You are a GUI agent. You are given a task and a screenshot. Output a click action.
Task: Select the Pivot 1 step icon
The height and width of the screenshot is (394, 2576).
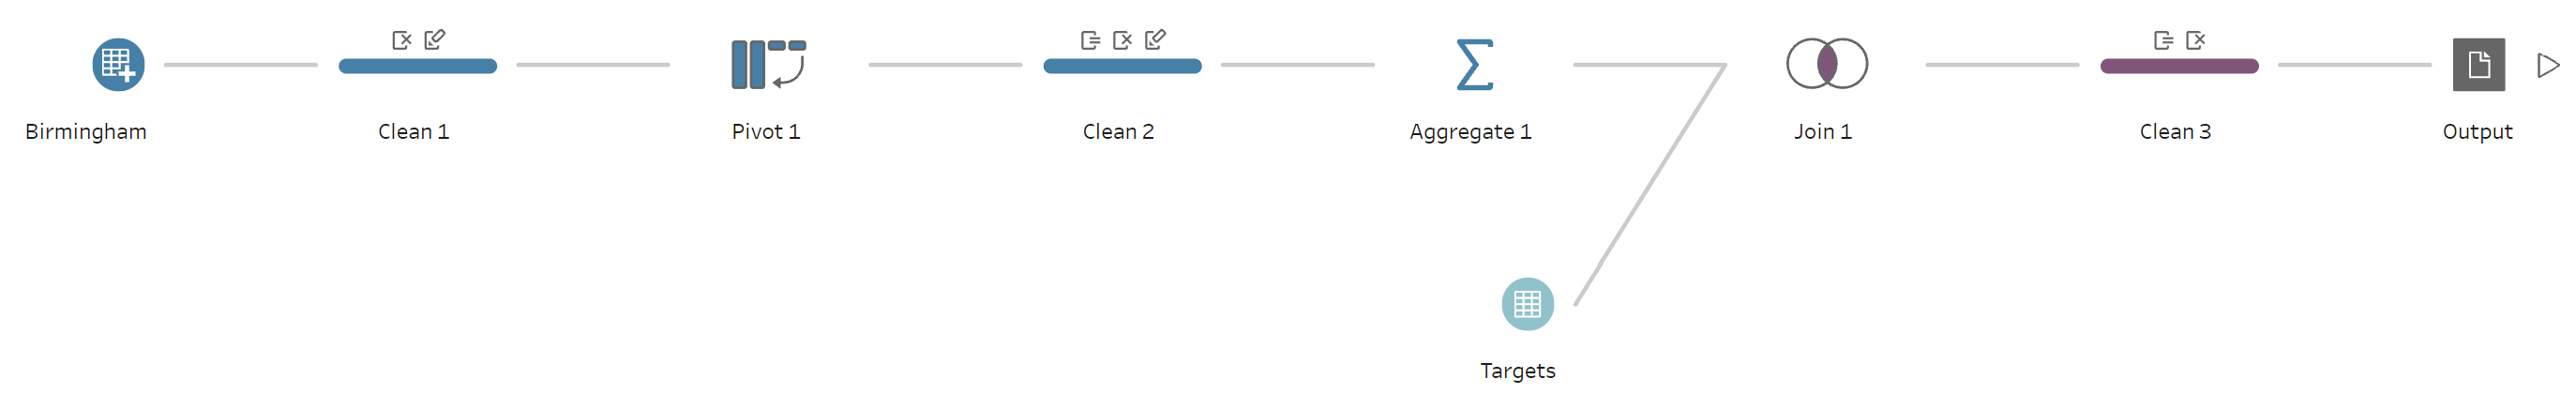(x=768, y=65)
